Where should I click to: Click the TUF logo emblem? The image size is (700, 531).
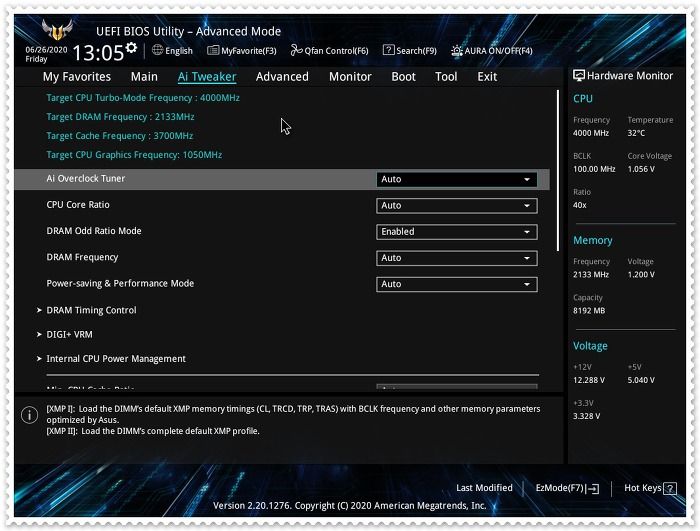coord(58,30)
